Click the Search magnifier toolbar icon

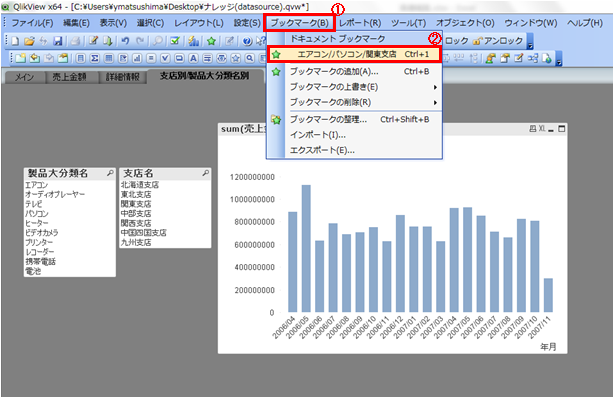[158, 41]
